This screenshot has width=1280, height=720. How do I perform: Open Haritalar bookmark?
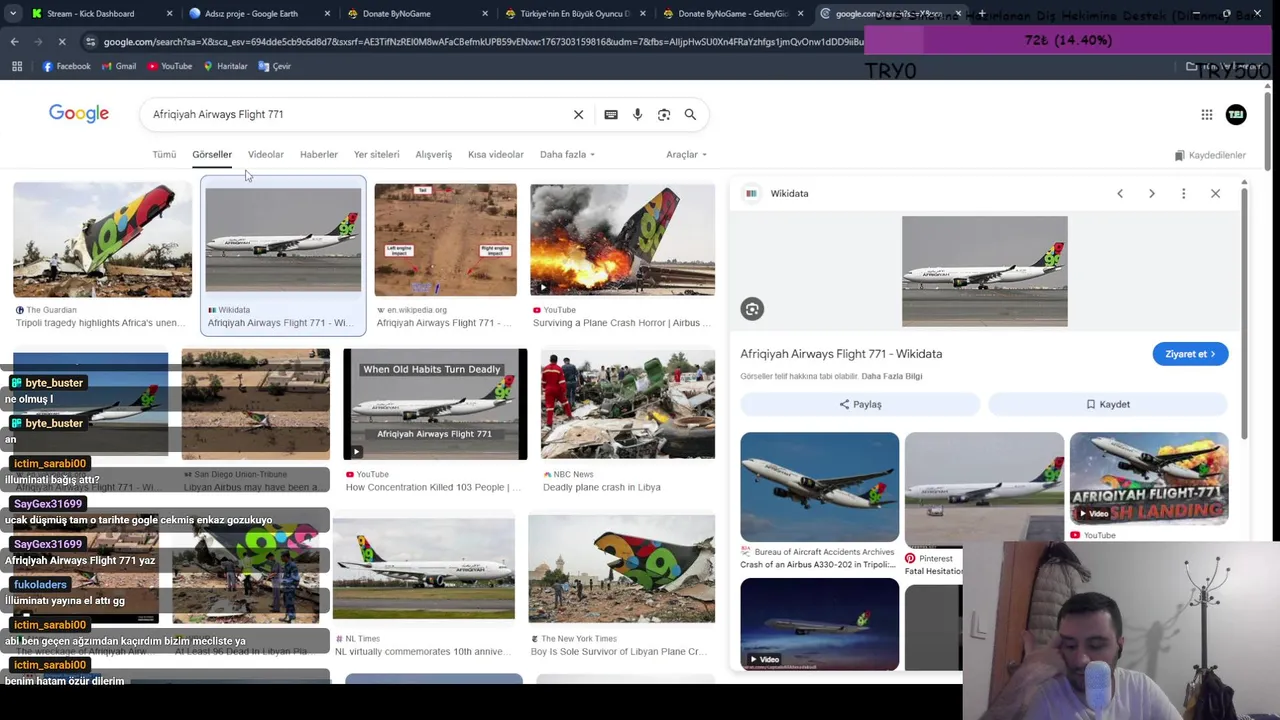[225, 66]
